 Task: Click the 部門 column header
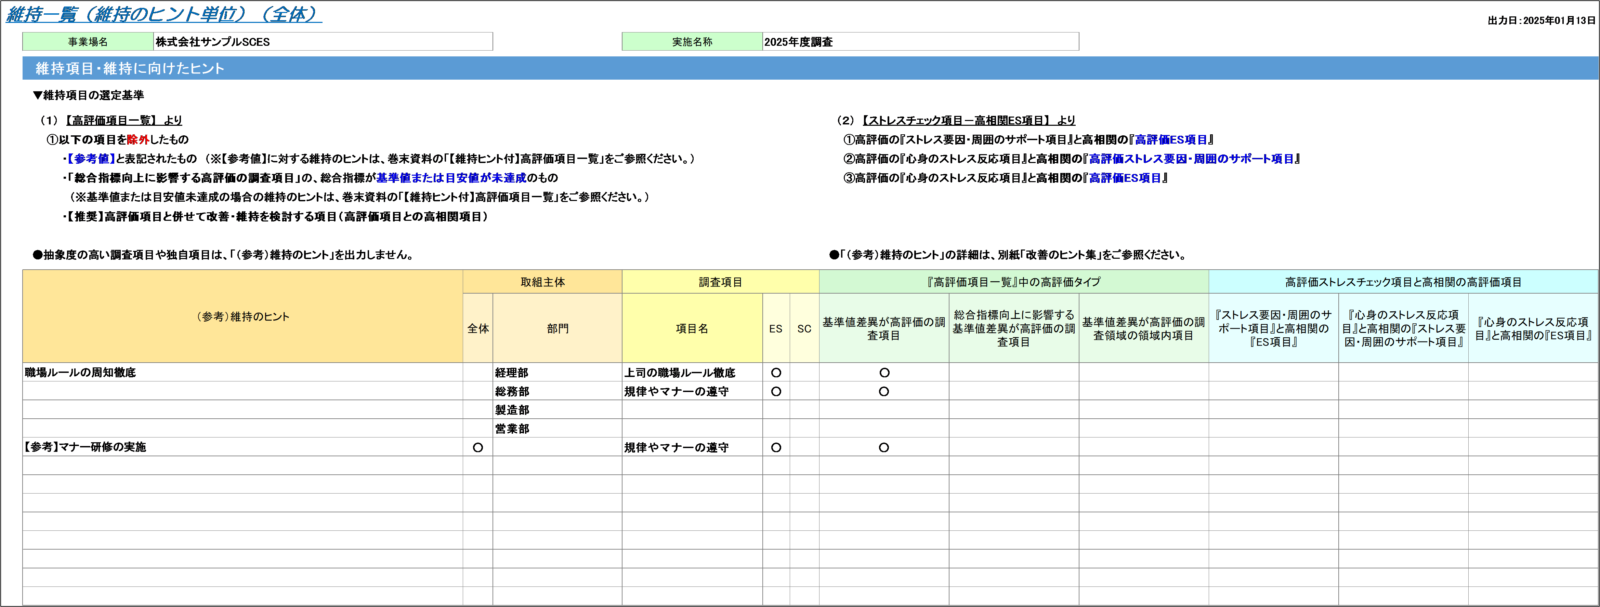pos(557,328)
